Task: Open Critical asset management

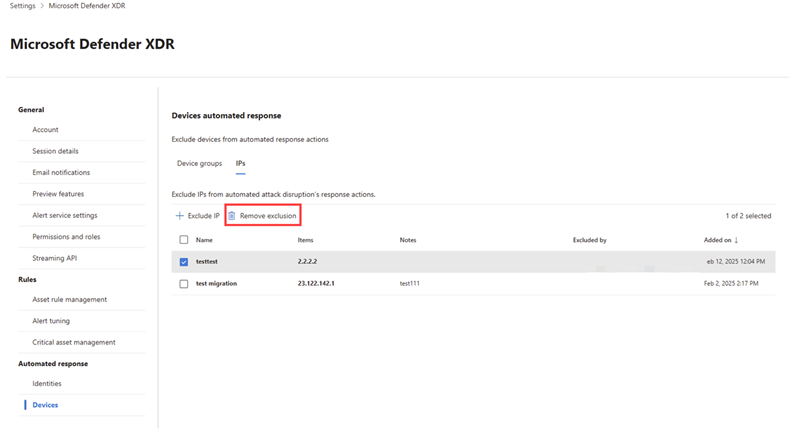Action: coord(74,343)
